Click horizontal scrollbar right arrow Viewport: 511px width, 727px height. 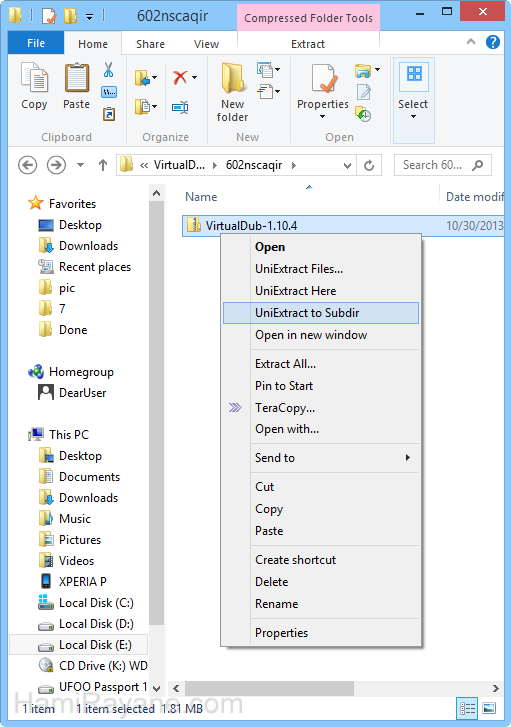click(x=496, y=689)
